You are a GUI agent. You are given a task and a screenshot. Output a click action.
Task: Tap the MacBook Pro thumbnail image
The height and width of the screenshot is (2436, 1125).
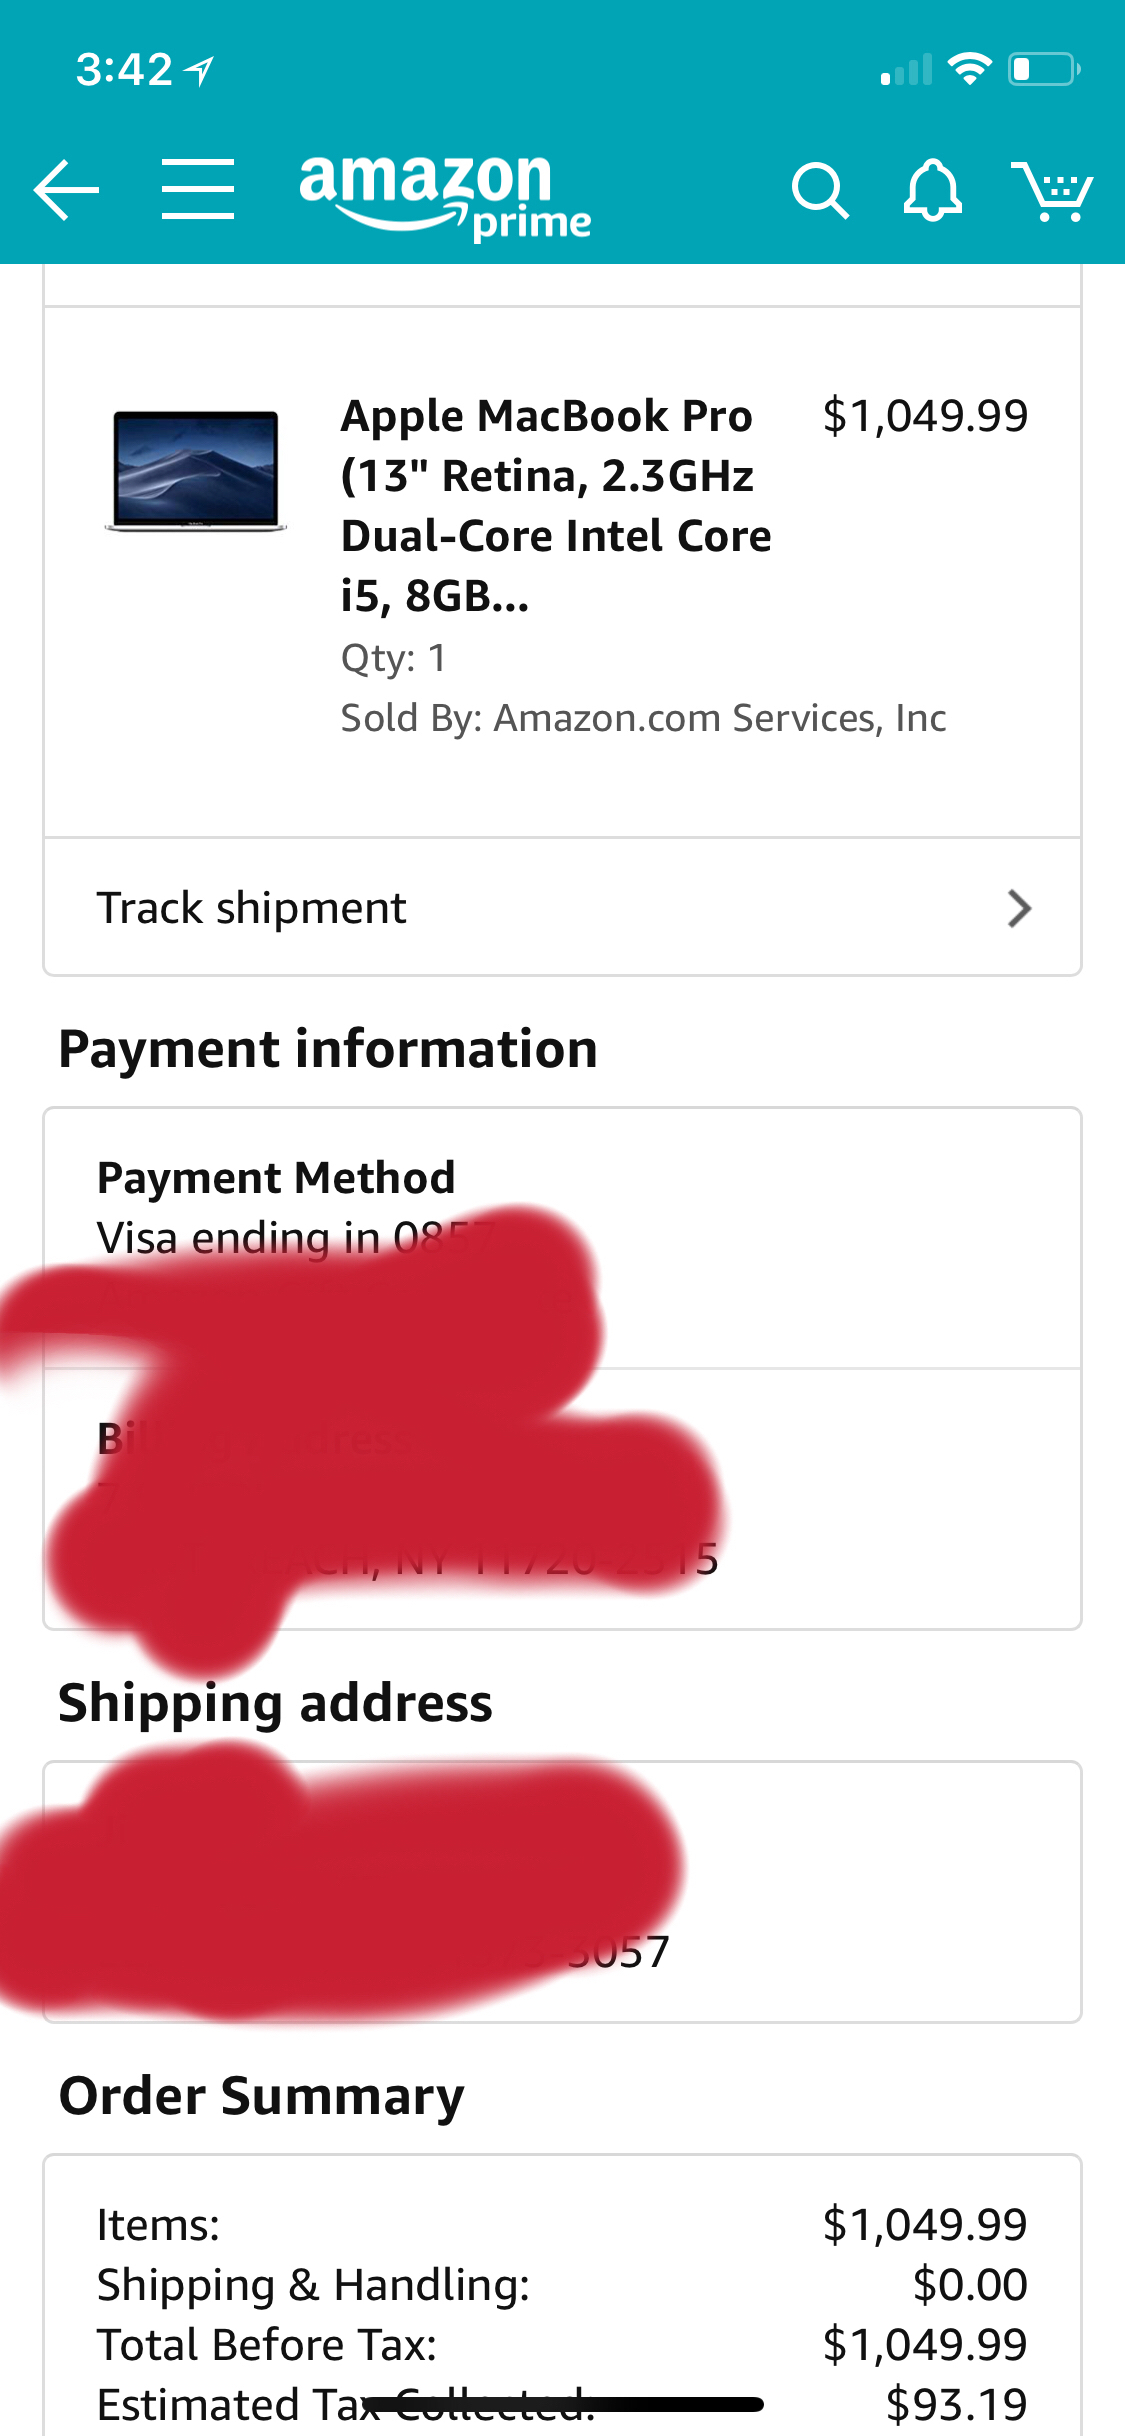[195, 470]
